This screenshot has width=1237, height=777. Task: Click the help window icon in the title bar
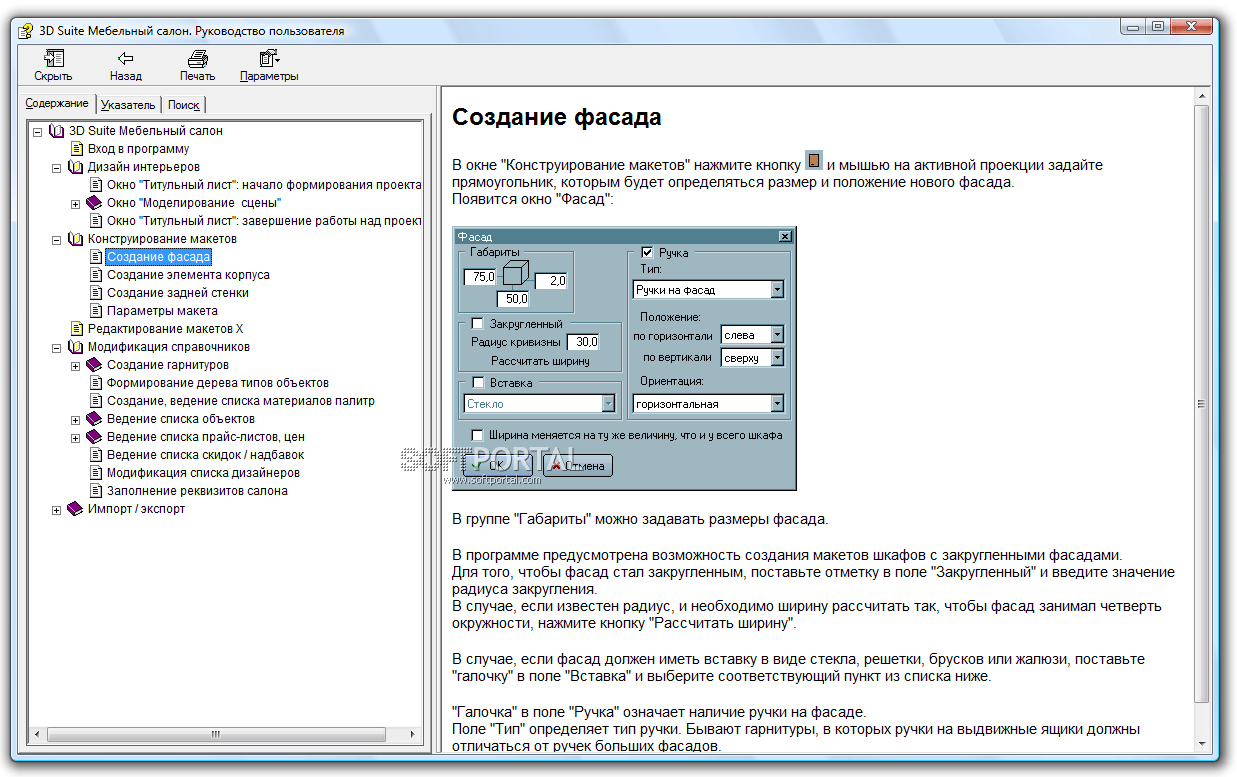pos(26,30)
